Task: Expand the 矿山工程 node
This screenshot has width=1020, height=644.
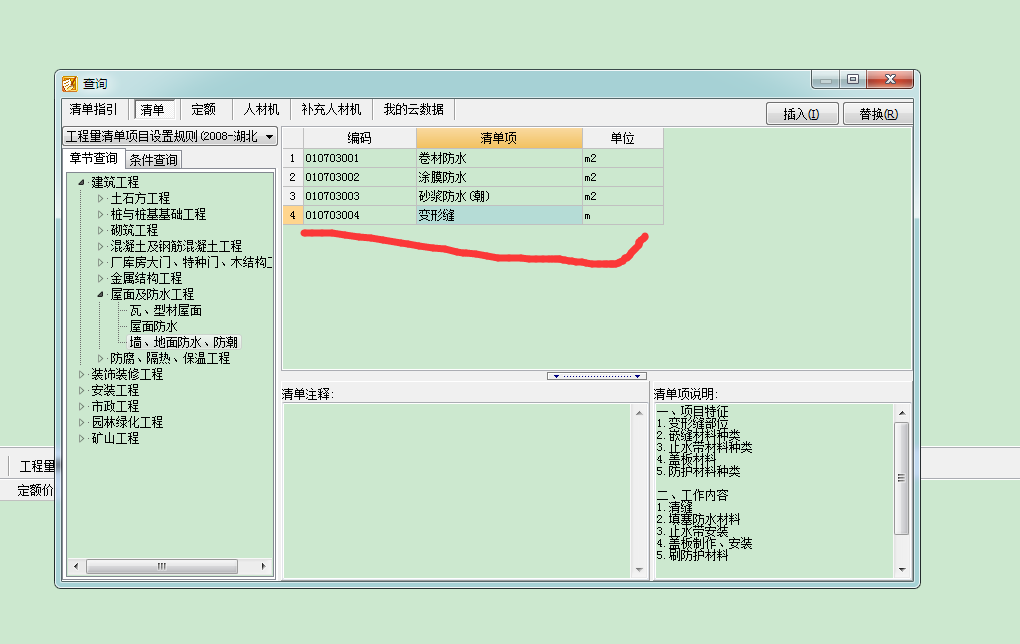Action: (x=81, y=438)
